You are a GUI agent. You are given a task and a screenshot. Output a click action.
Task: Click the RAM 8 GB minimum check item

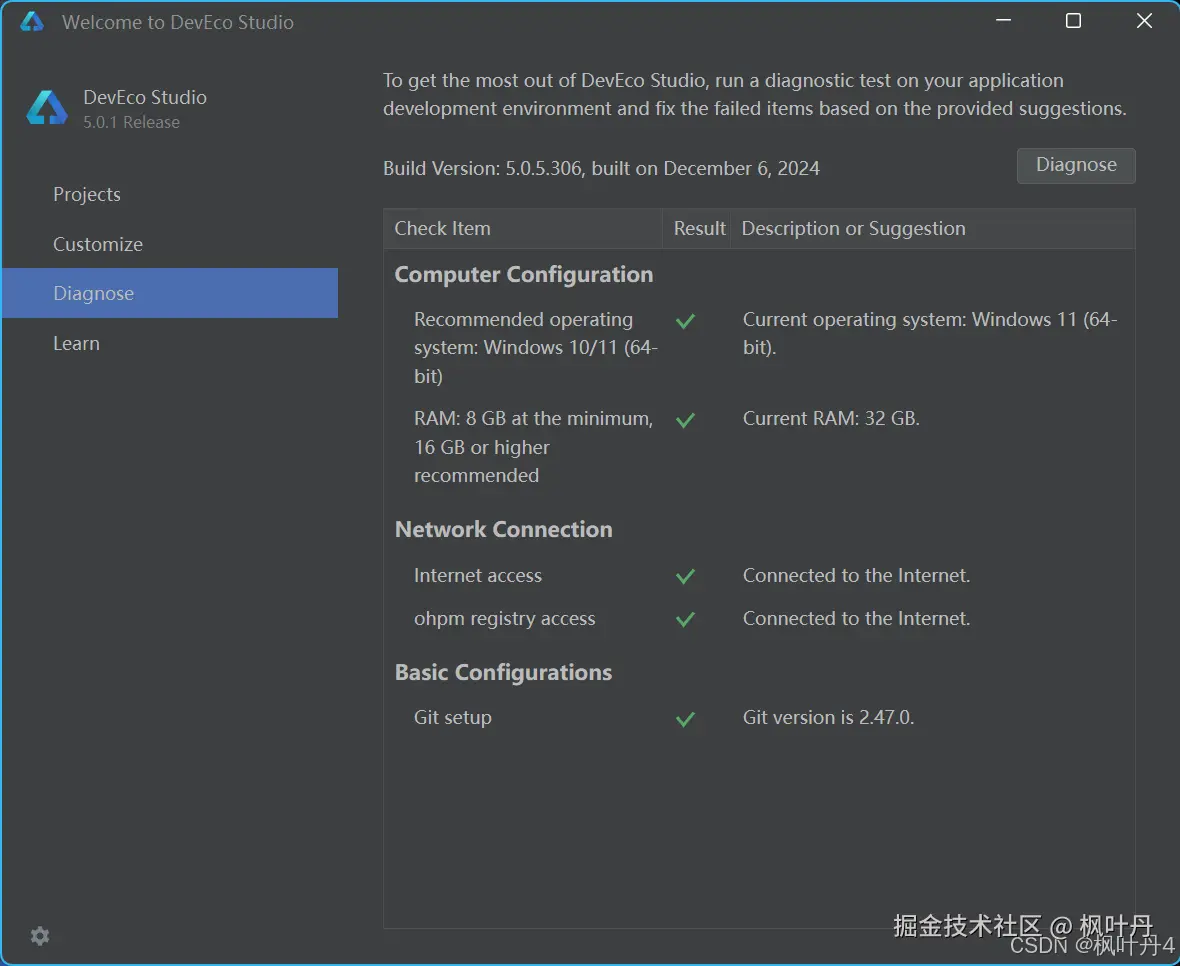point(534,447)
